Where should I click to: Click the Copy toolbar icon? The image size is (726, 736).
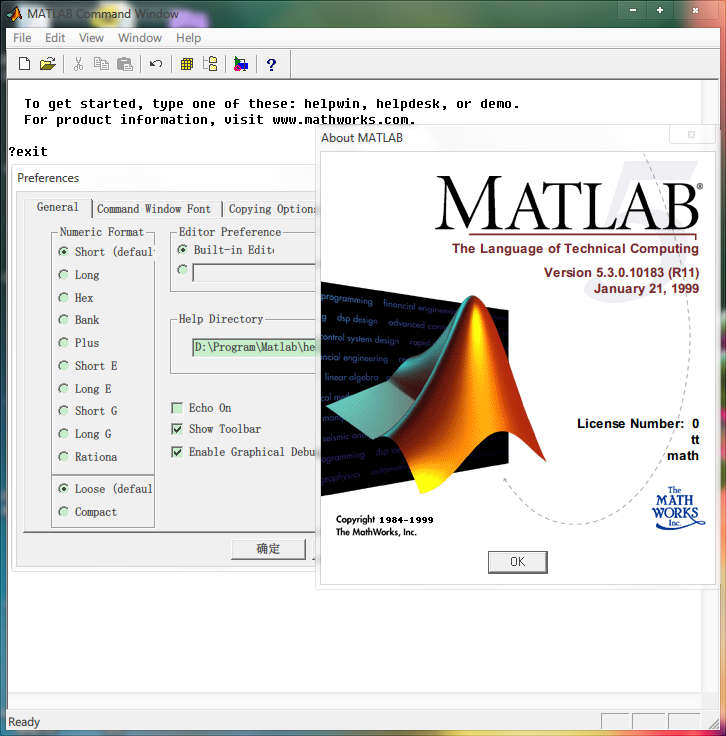101,64
